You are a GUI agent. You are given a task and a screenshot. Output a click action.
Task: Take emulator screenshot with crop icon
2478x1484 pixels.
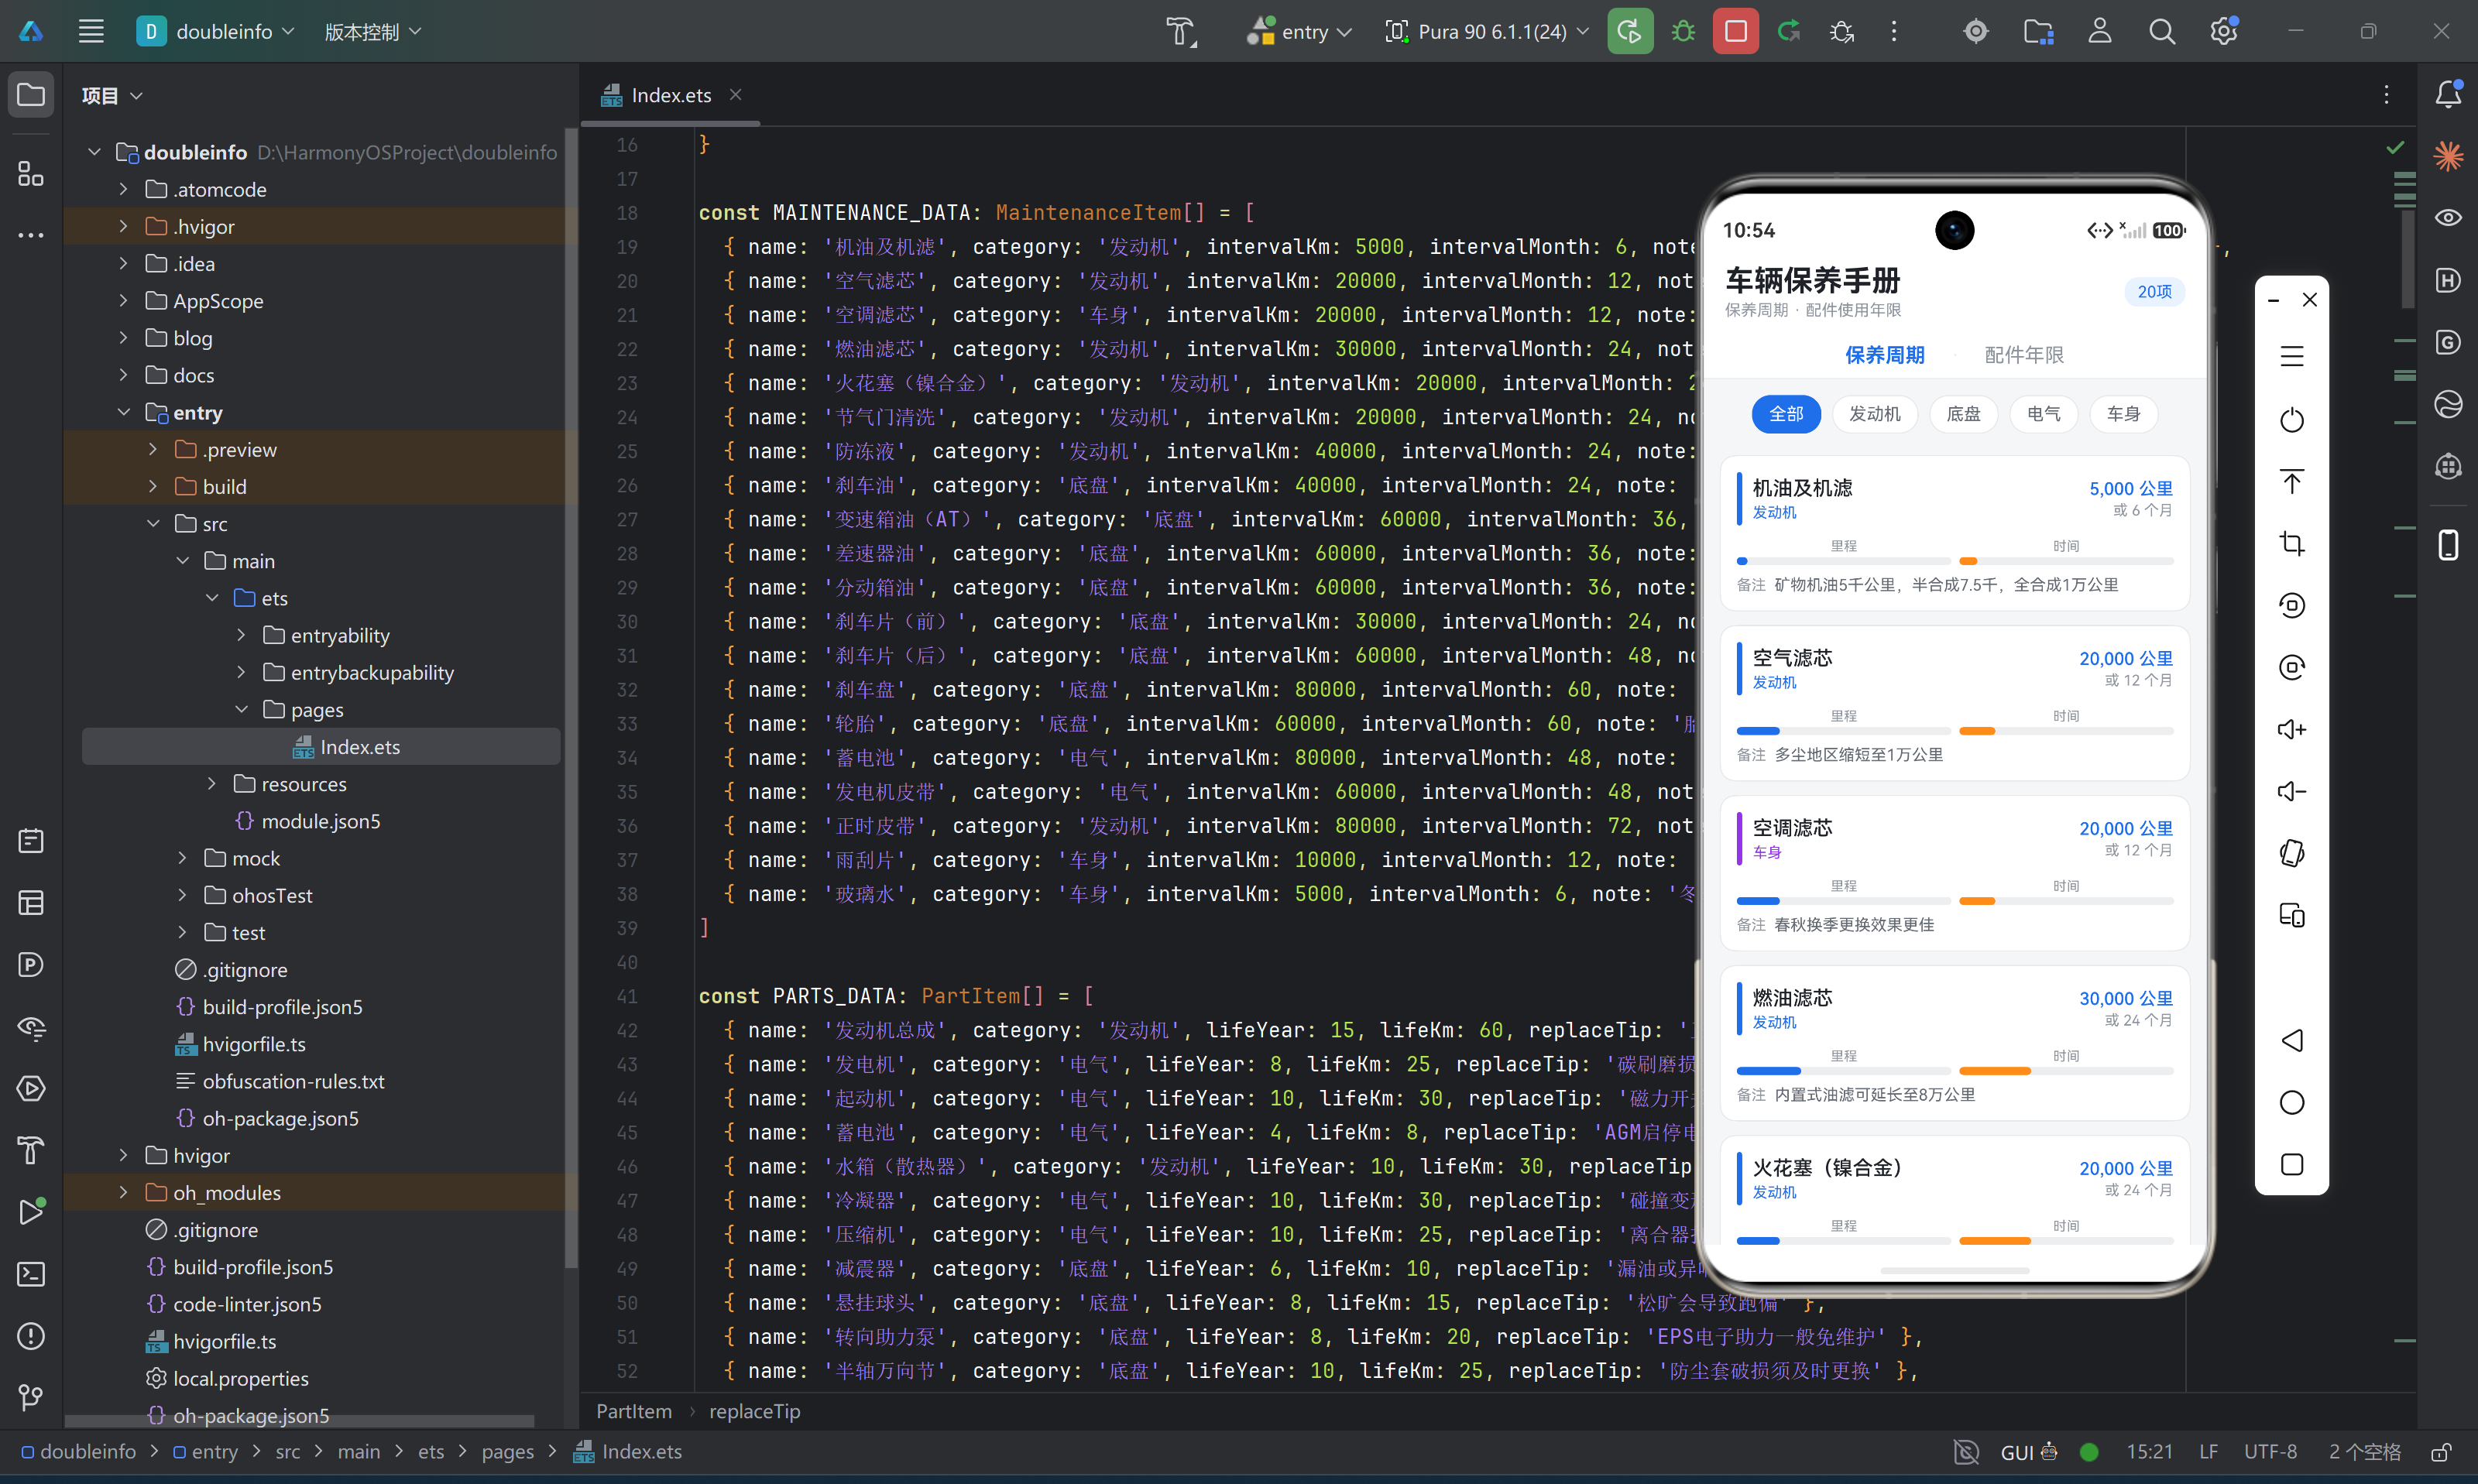click(2291, 543)
